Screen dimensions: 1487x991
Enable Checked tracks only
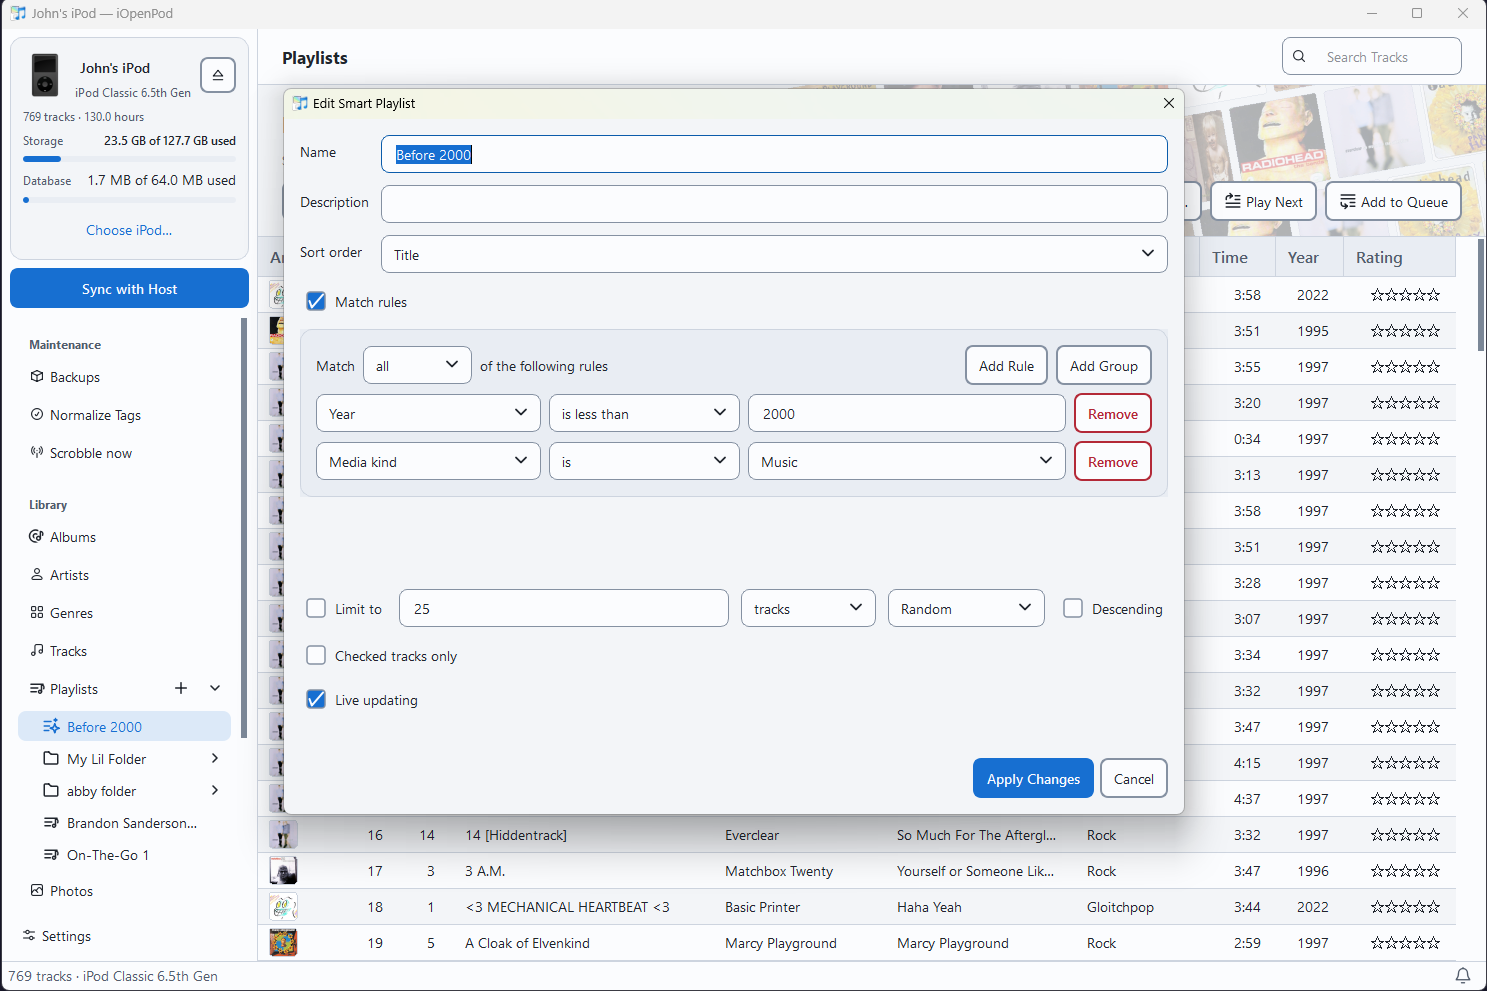tap(316, 656)
